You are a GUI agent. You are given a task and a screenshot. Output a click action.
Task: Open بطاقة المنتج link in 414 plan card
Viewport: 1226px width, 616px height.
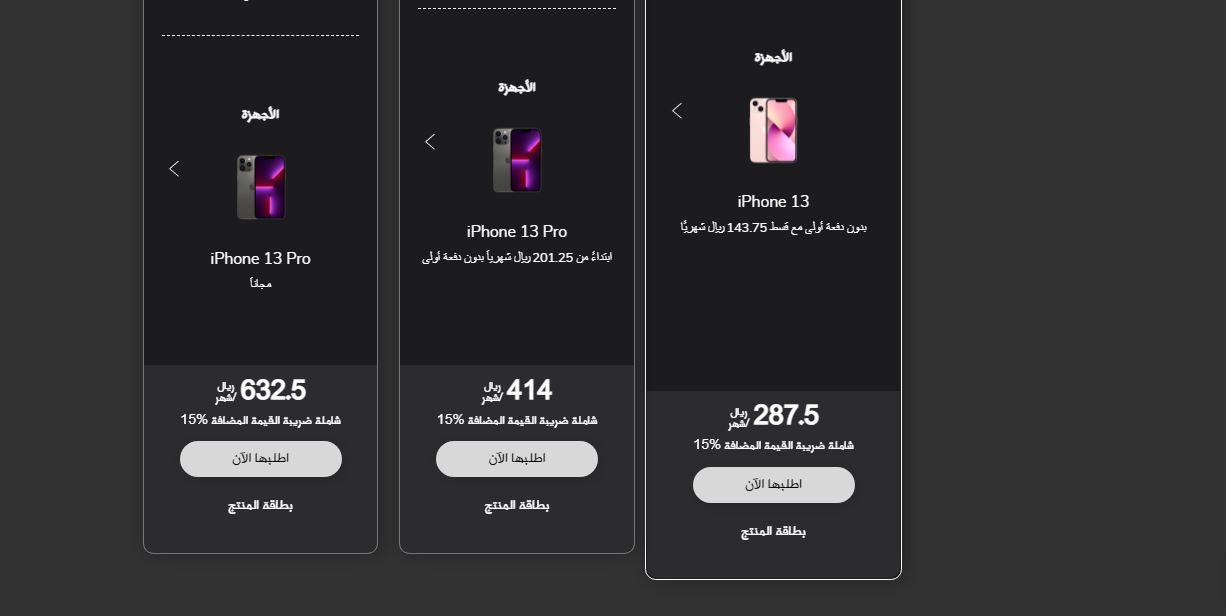(517, 505)
